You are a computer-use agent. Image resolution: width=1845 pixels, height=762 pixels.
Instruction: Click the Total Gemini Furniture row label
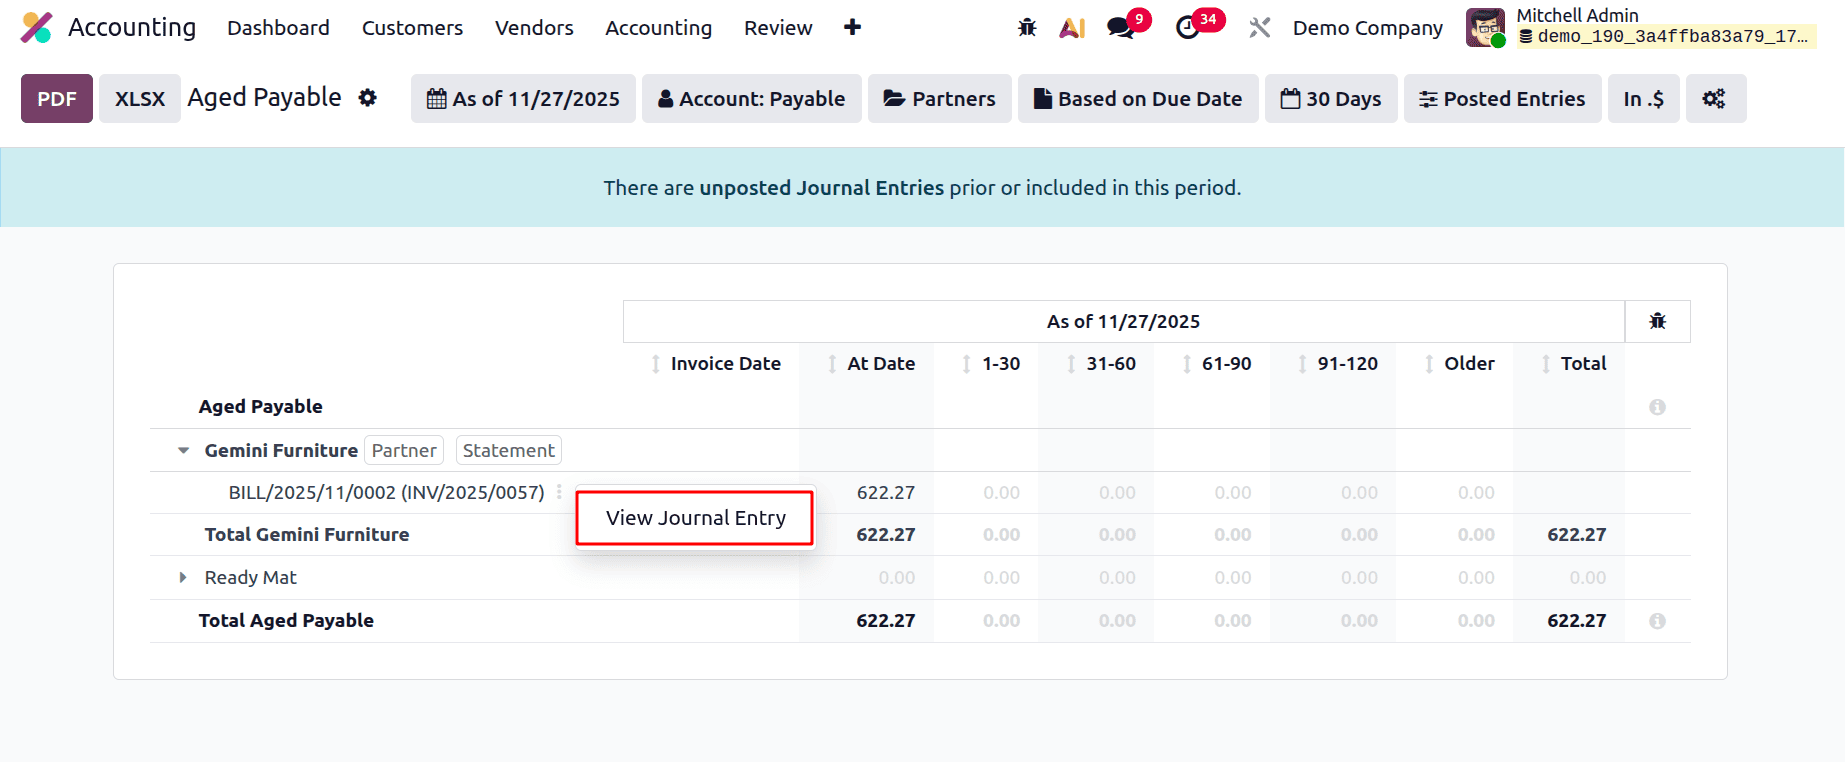[306, 535]
